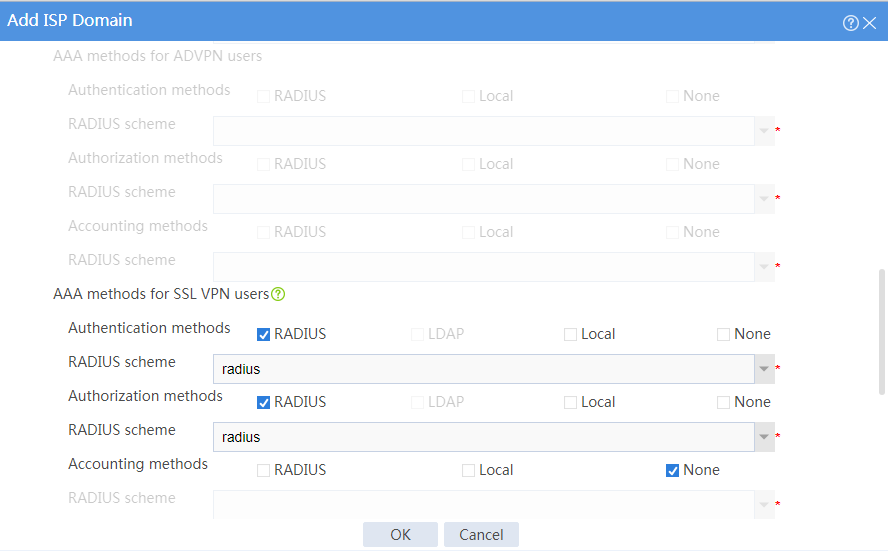This screenshot has height=551, width=888.
Task: Open SSL VPN accounting RADIUS scheme dropdown
Action: coord(764,505)
